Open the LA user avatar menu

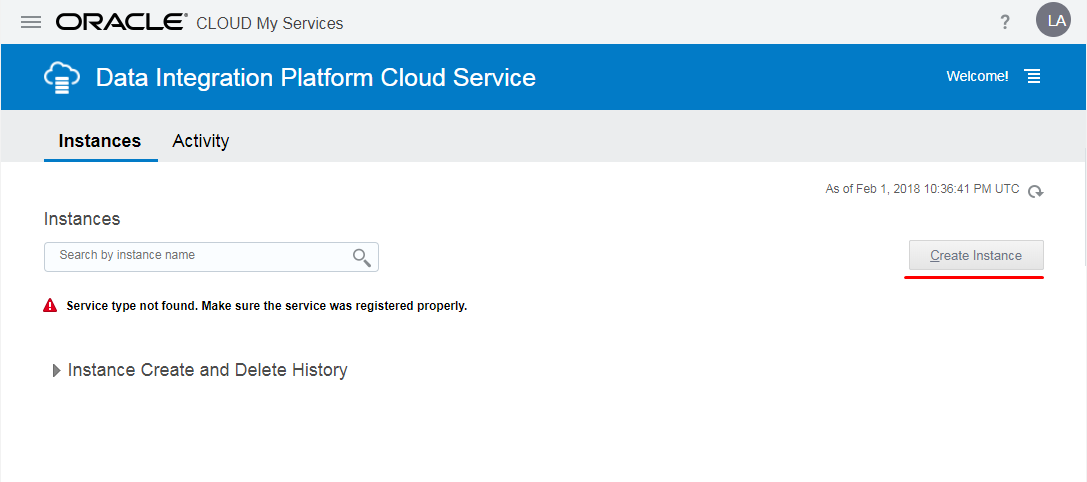point(1053,21)
